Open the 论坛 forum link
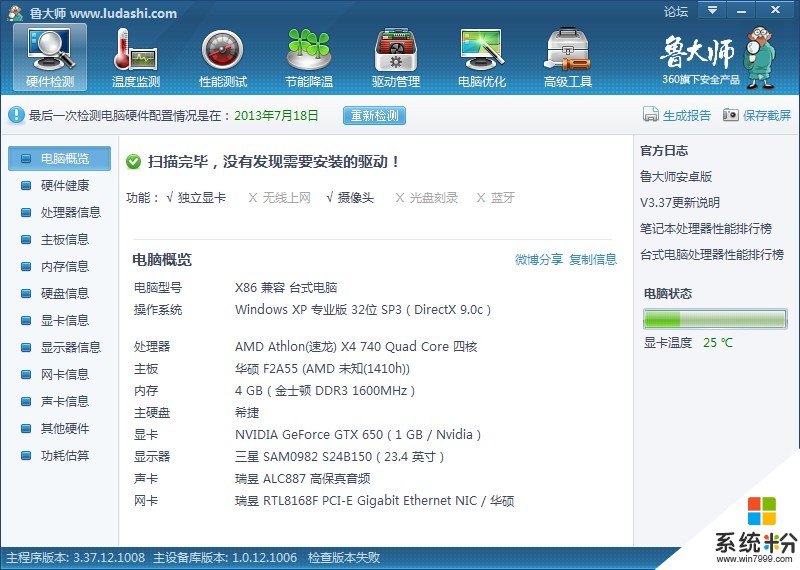The height and width of the screenshot is (570, 800). tap(676, 12)
